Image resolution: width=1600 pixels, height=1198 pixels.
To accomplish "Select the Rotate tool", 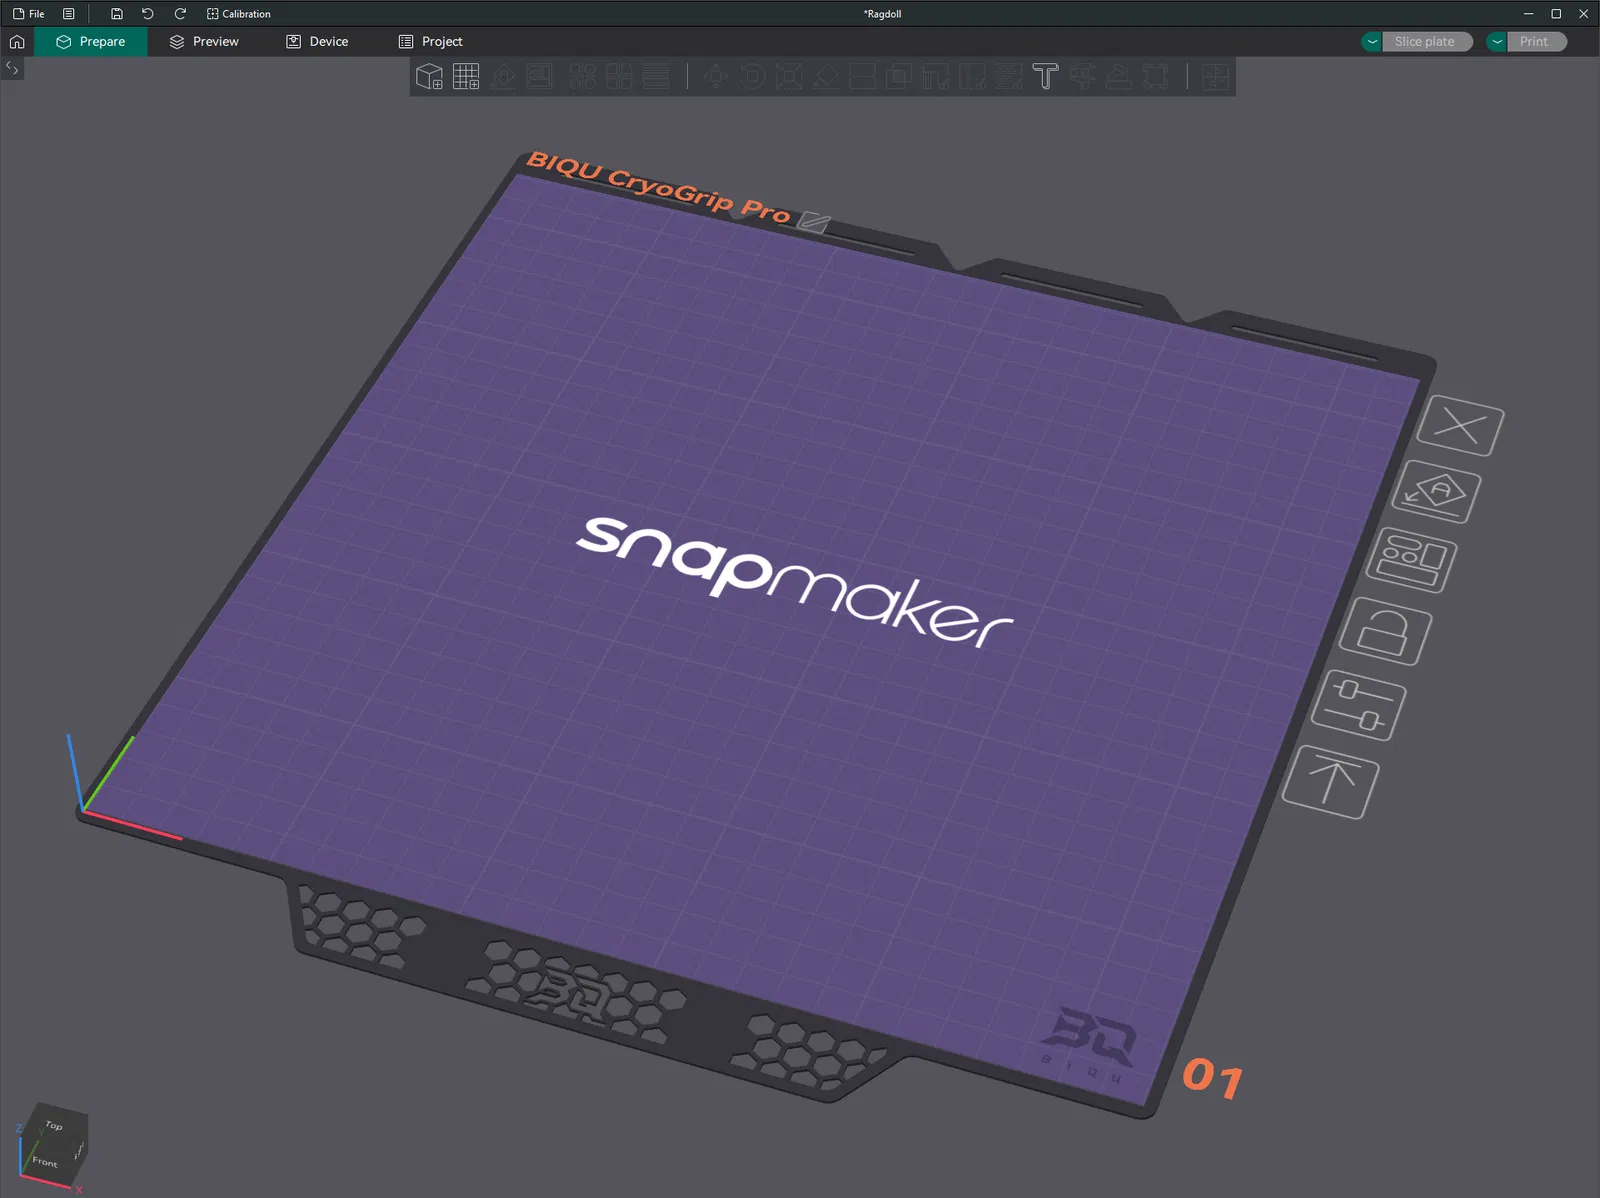I will point(752,77).
